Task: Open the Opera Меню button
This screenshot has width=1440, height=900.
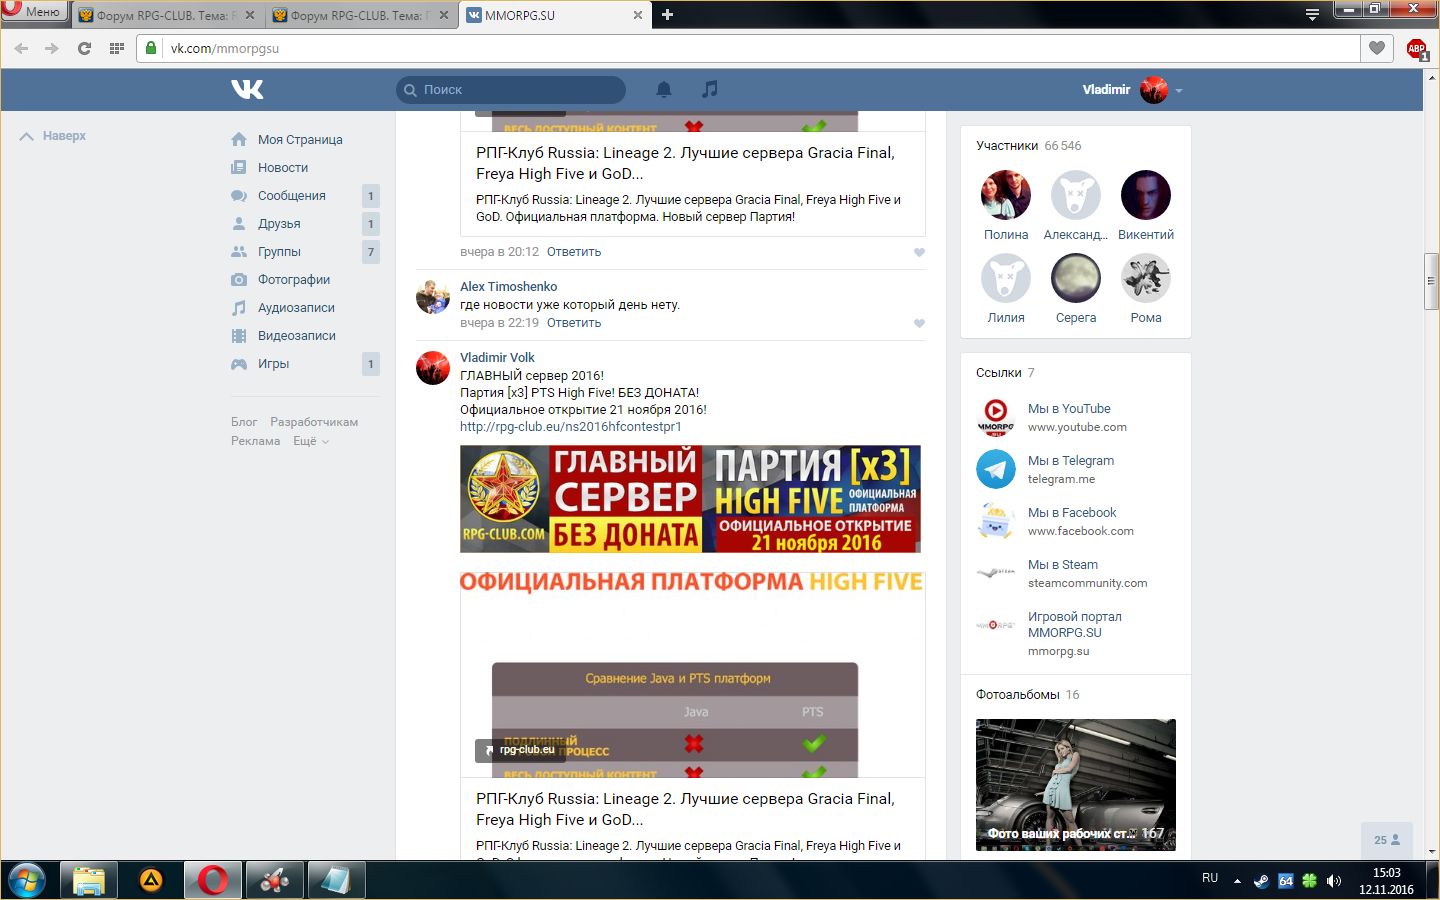Action: [34, 12]
